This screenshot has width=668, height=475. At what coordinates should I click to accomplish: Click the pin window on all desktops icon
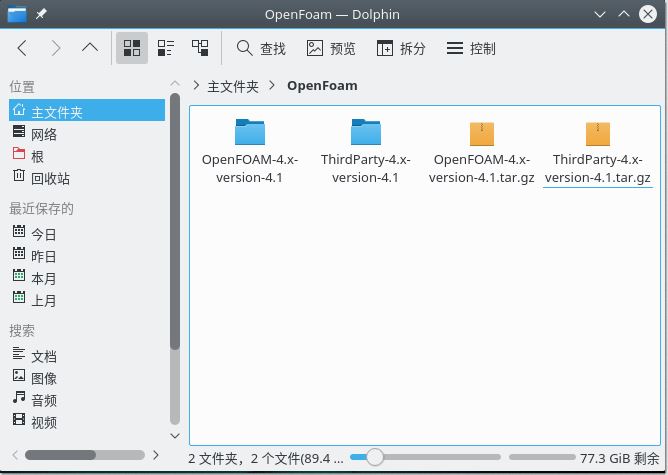(x=41, y=14)
